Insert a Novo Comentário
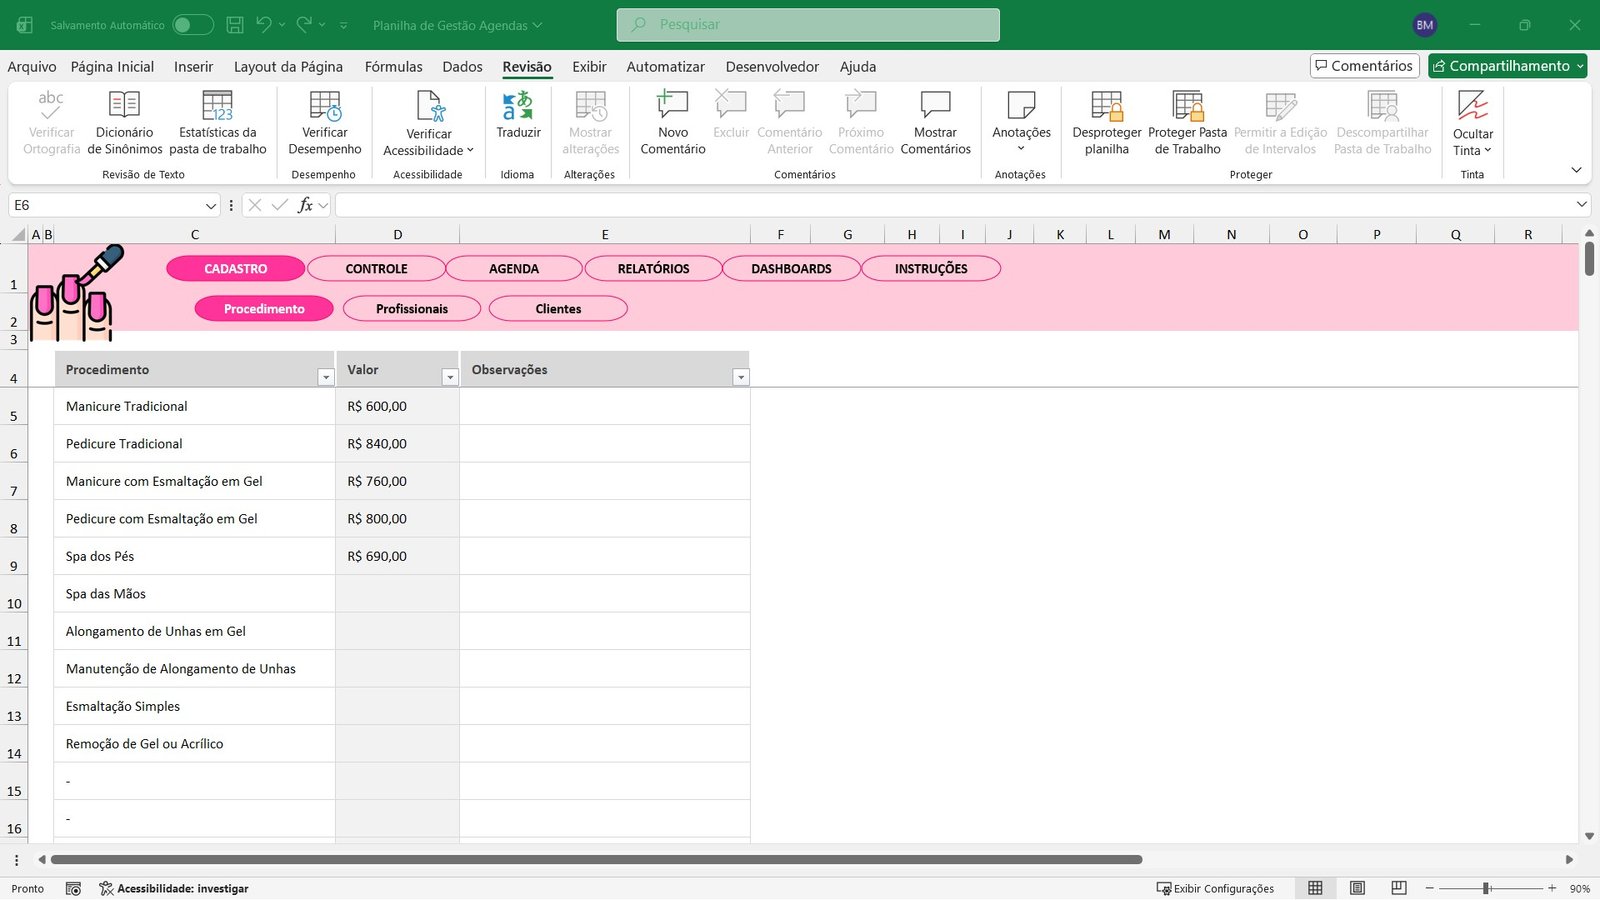 click(671, 120)
